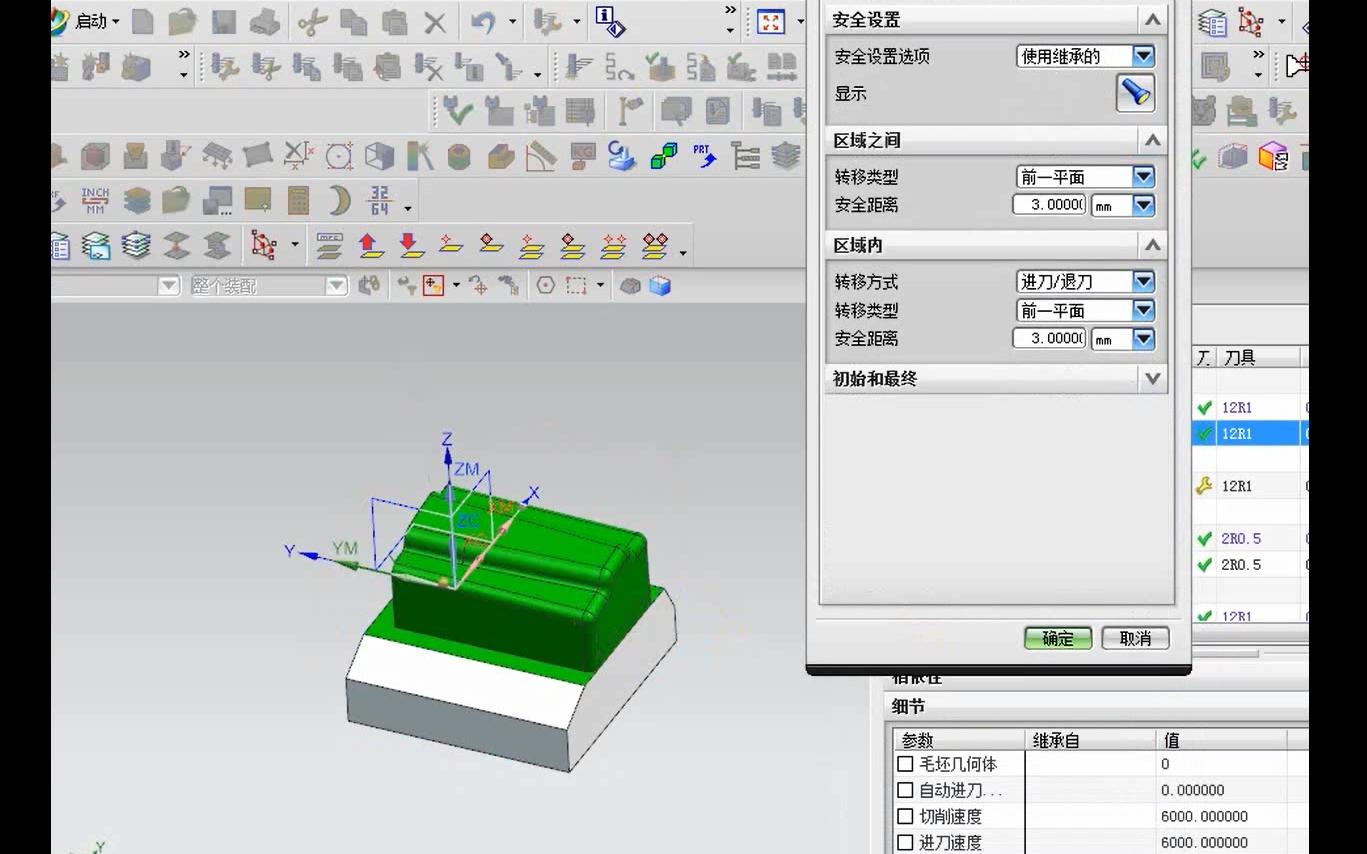This screenshot has width=1367, height=854.
Task: Click the PRT navigator icon in the toolbar
Action: click(x=703, y=155)
